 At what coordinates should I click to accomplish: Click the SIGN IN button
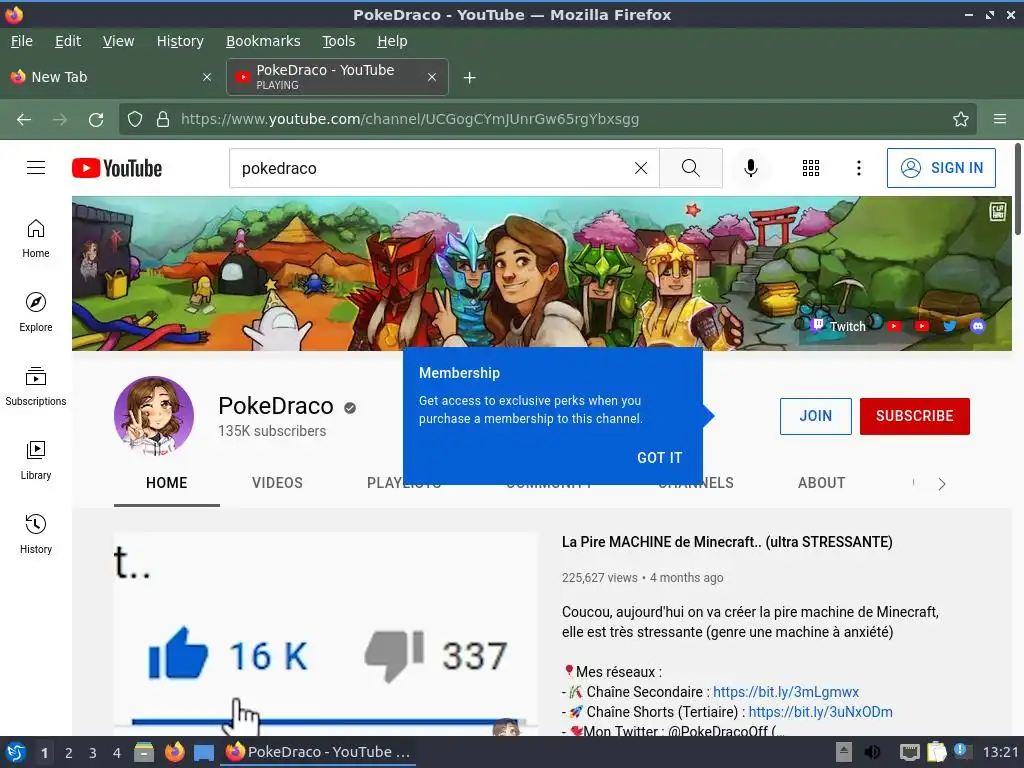(x=941, y=168)
